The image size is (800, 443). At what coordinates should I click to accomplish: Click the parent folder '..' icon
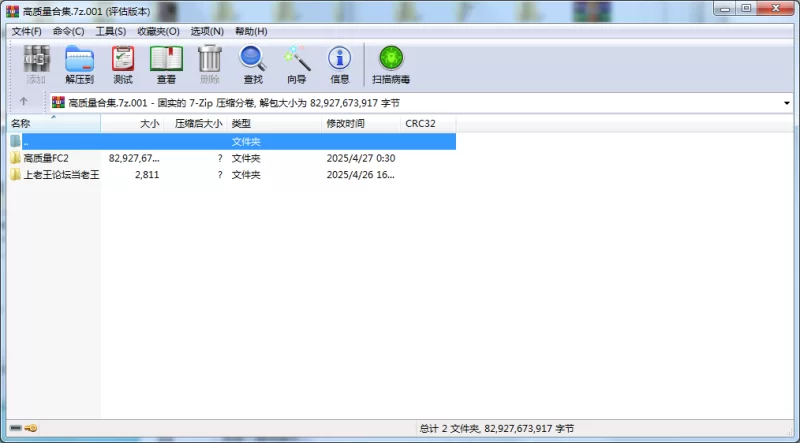coord(15,141)
